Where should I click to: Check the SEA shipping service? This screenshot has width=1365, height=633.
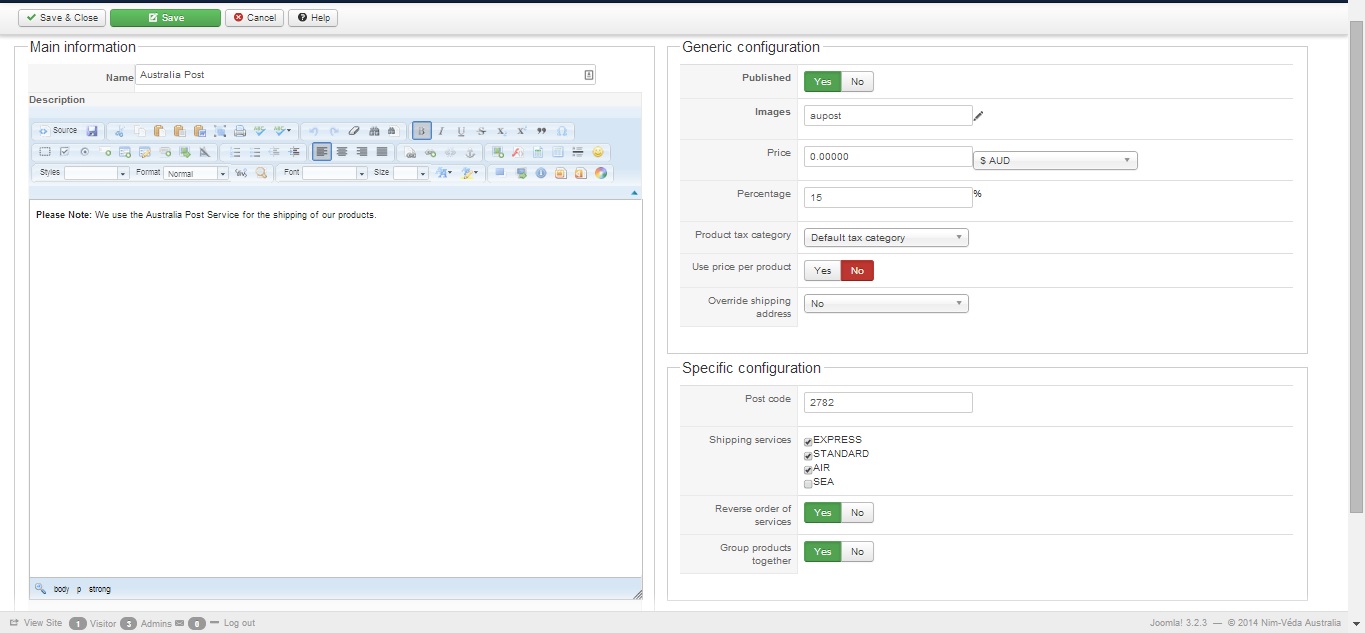click(x=808, y=483)
